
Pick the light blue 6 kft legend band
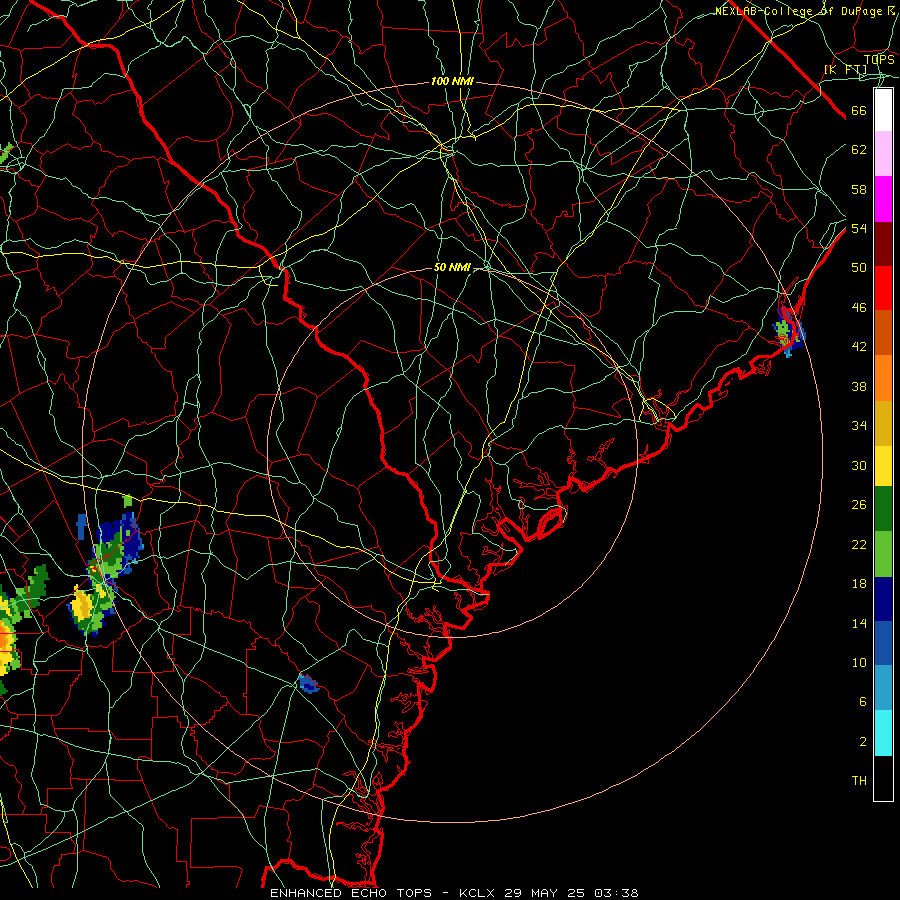883,688
